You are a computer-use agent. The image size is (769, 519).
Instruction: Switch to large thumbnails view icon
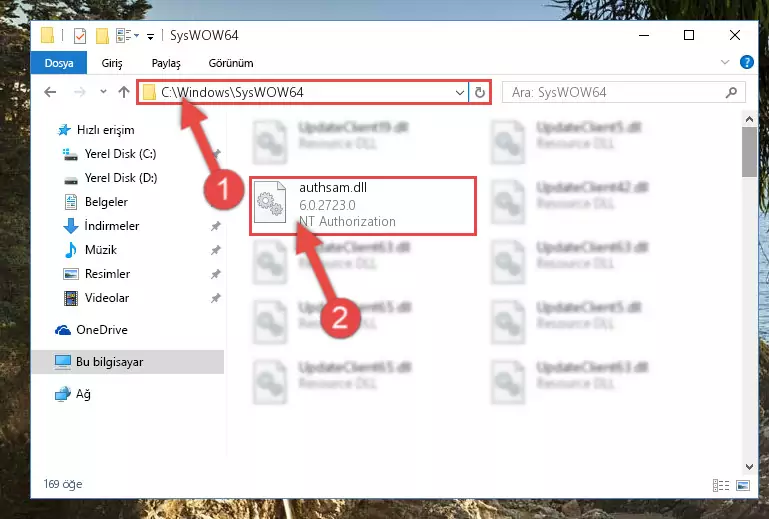click(x=743, y=485)
